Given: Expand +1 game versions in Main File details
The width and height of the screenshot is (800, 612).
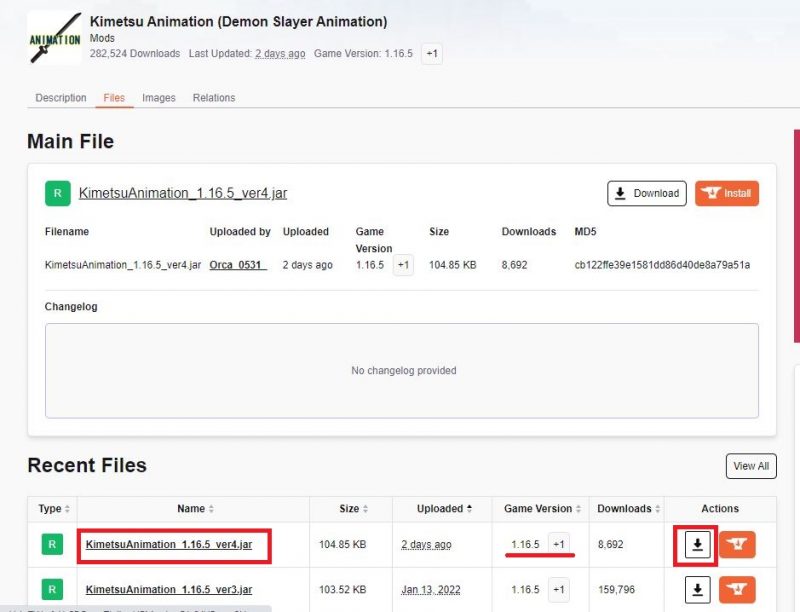Looking at the screenshot, I should tap(402, 265).
